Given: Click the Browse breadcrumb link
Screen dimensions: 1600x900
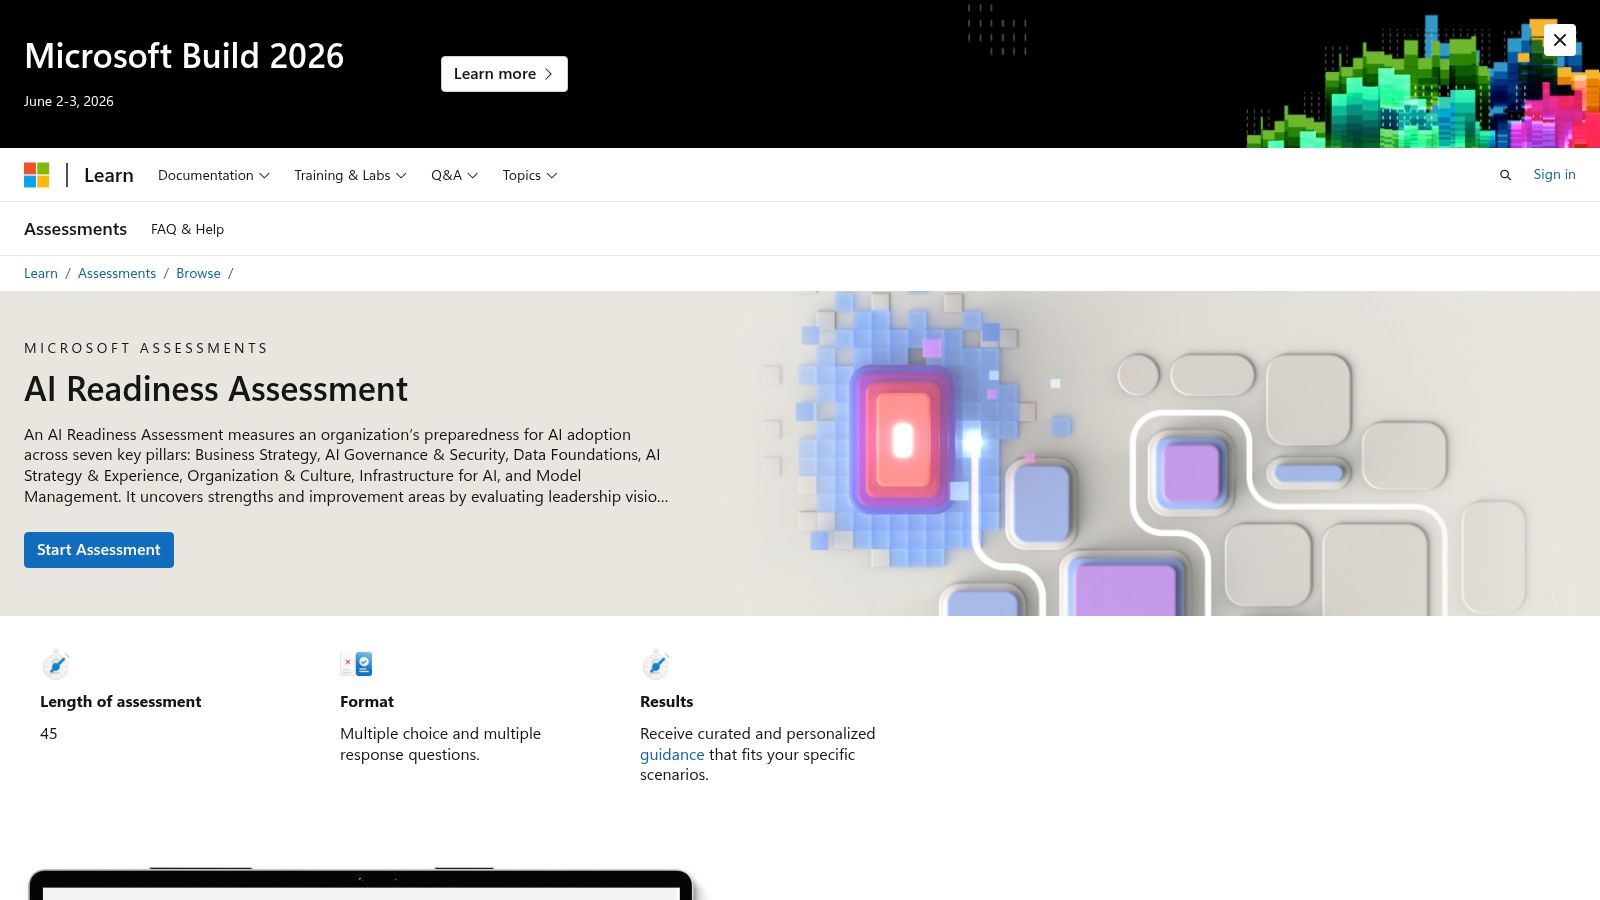Looking at the screenshot, I should [x=198, y=273].
